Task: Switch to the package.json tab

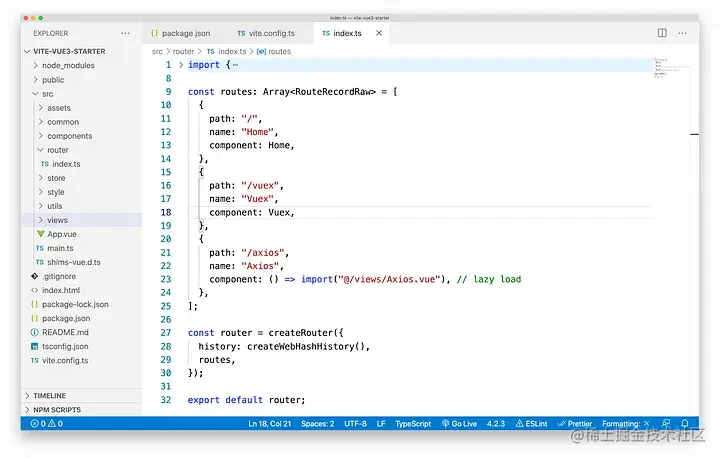Action: pos(180,33)
